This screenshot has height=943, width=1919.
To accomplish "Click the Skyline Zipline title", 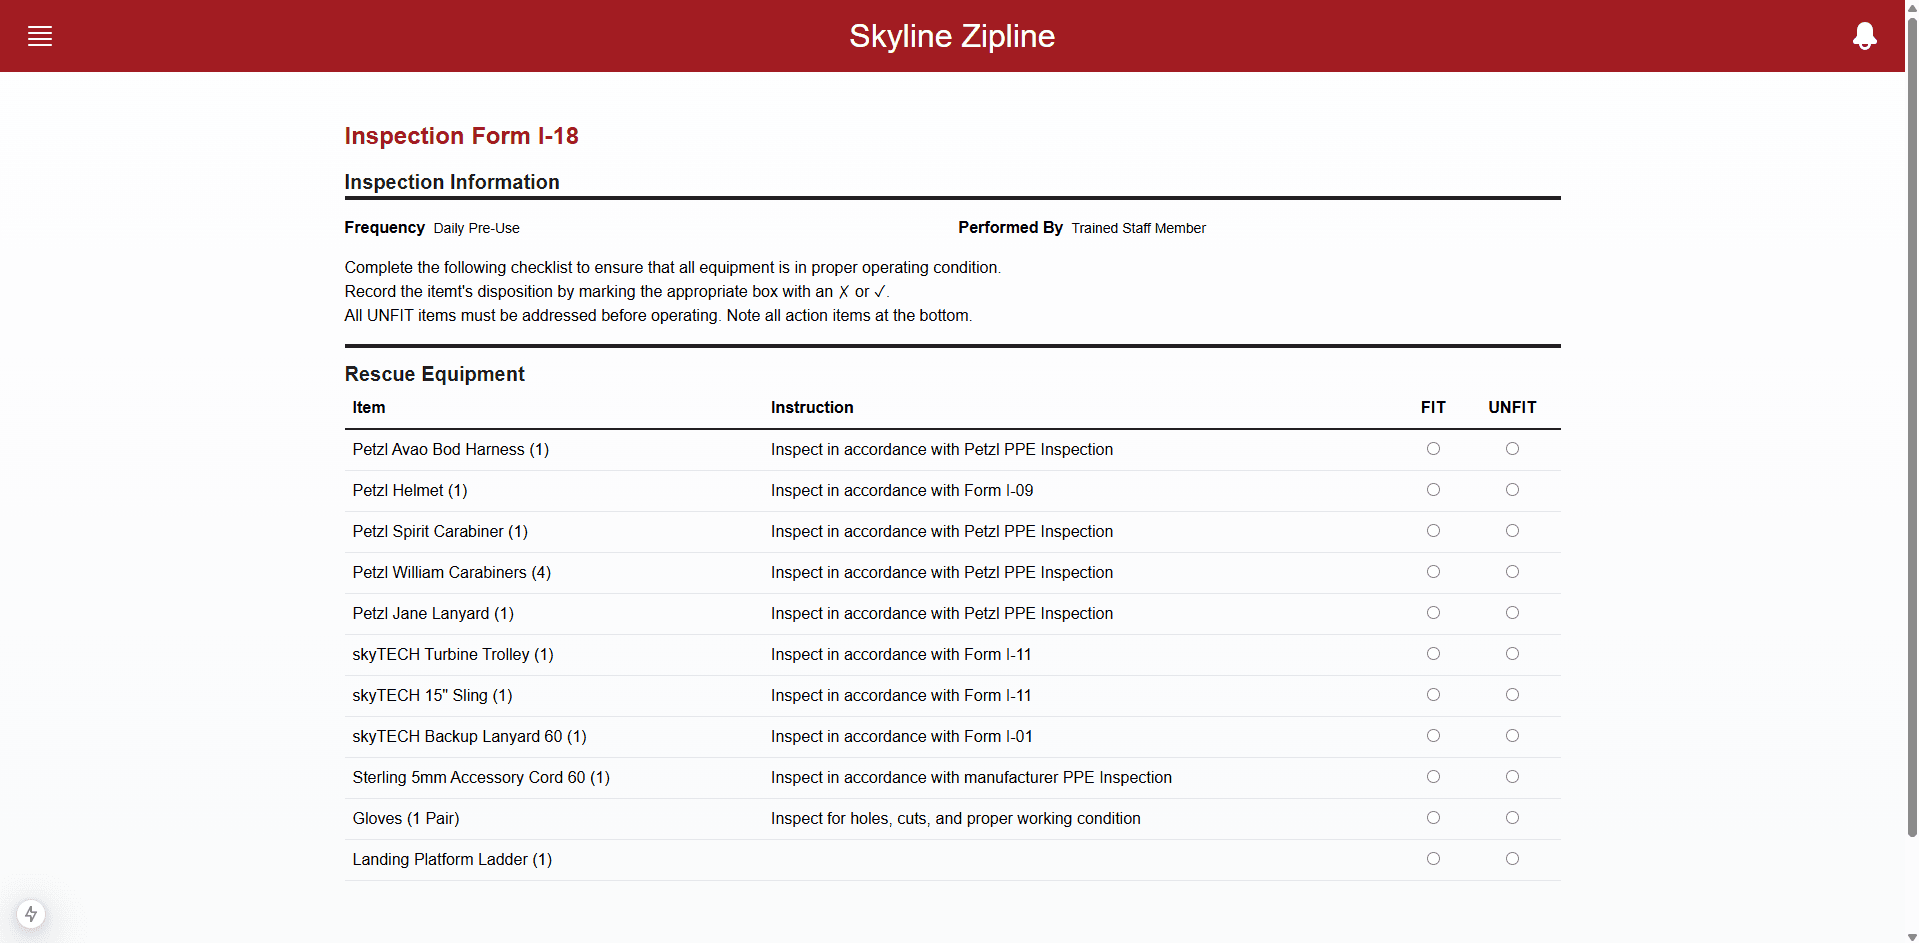I will [951, 36].
